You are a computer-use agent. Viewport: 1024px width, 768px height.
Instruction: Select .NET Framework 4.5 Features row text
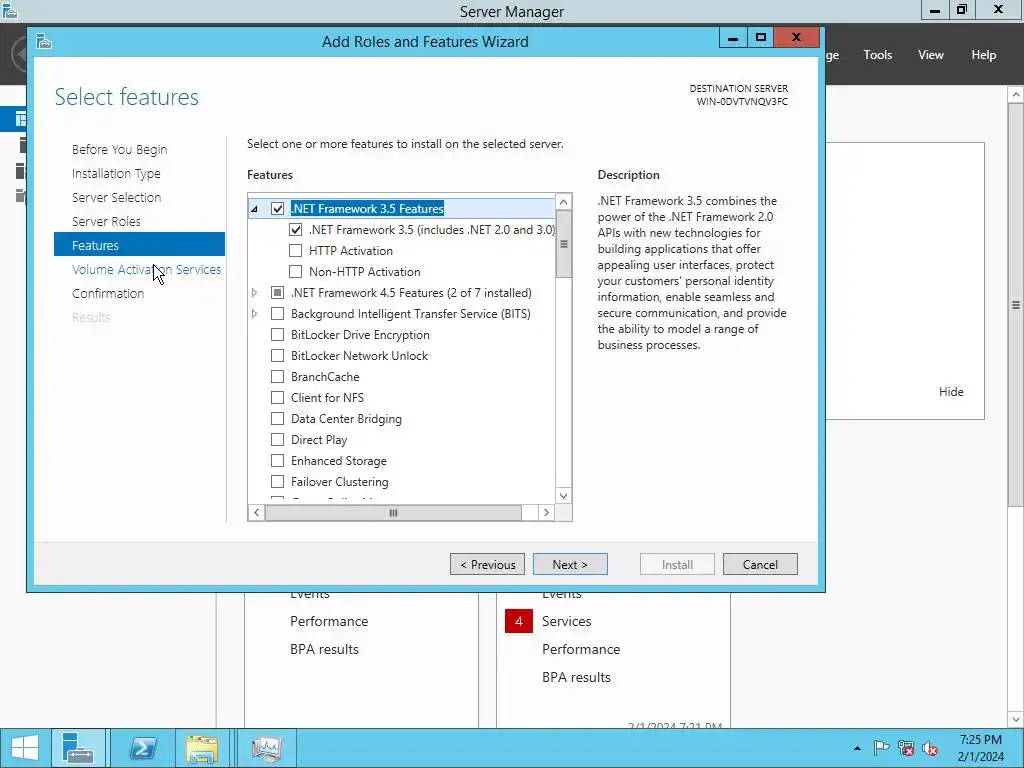[411, 293]
